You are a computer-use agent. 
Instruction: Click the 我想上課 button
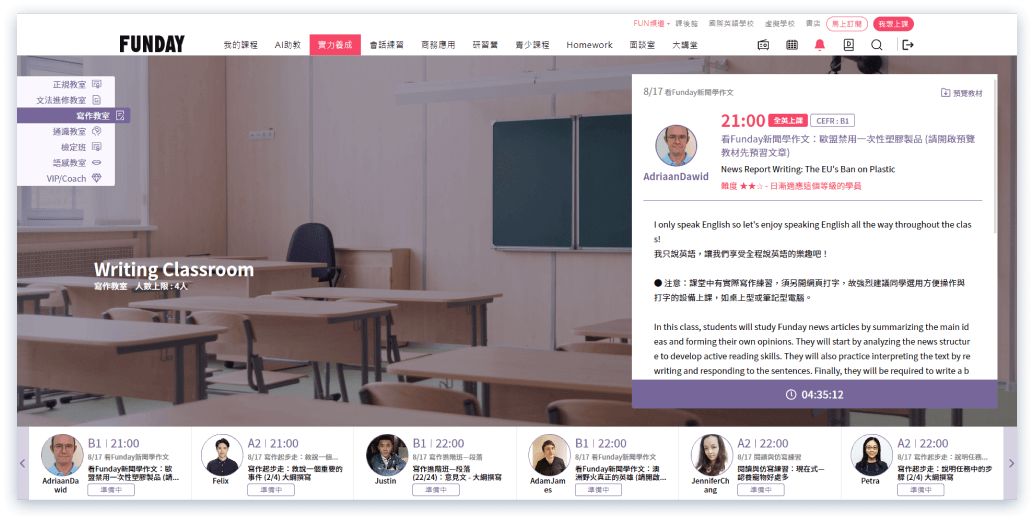893,23
